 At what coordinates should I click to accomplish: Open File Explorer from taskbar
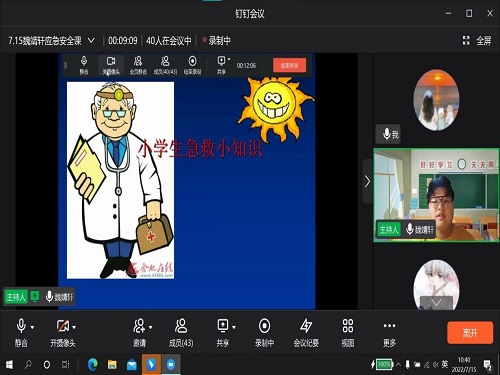[112, 365]
